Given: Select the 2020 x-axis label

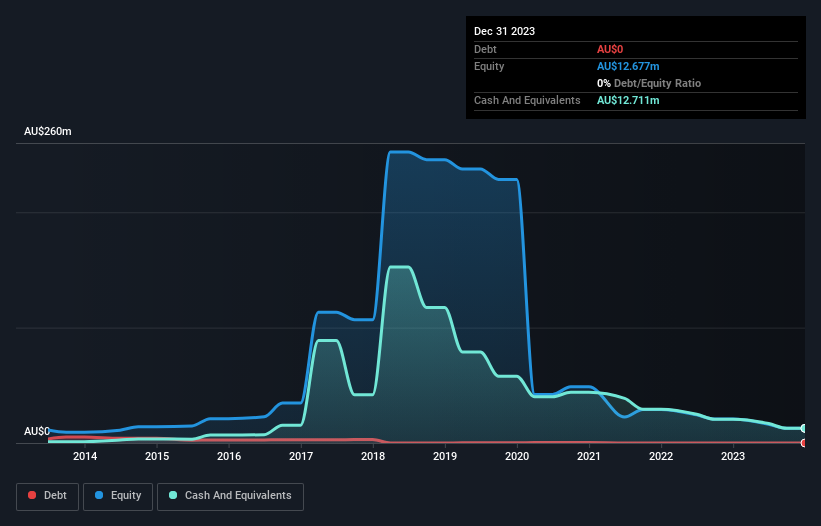Looking at the screenshot, I should point(517,456).
